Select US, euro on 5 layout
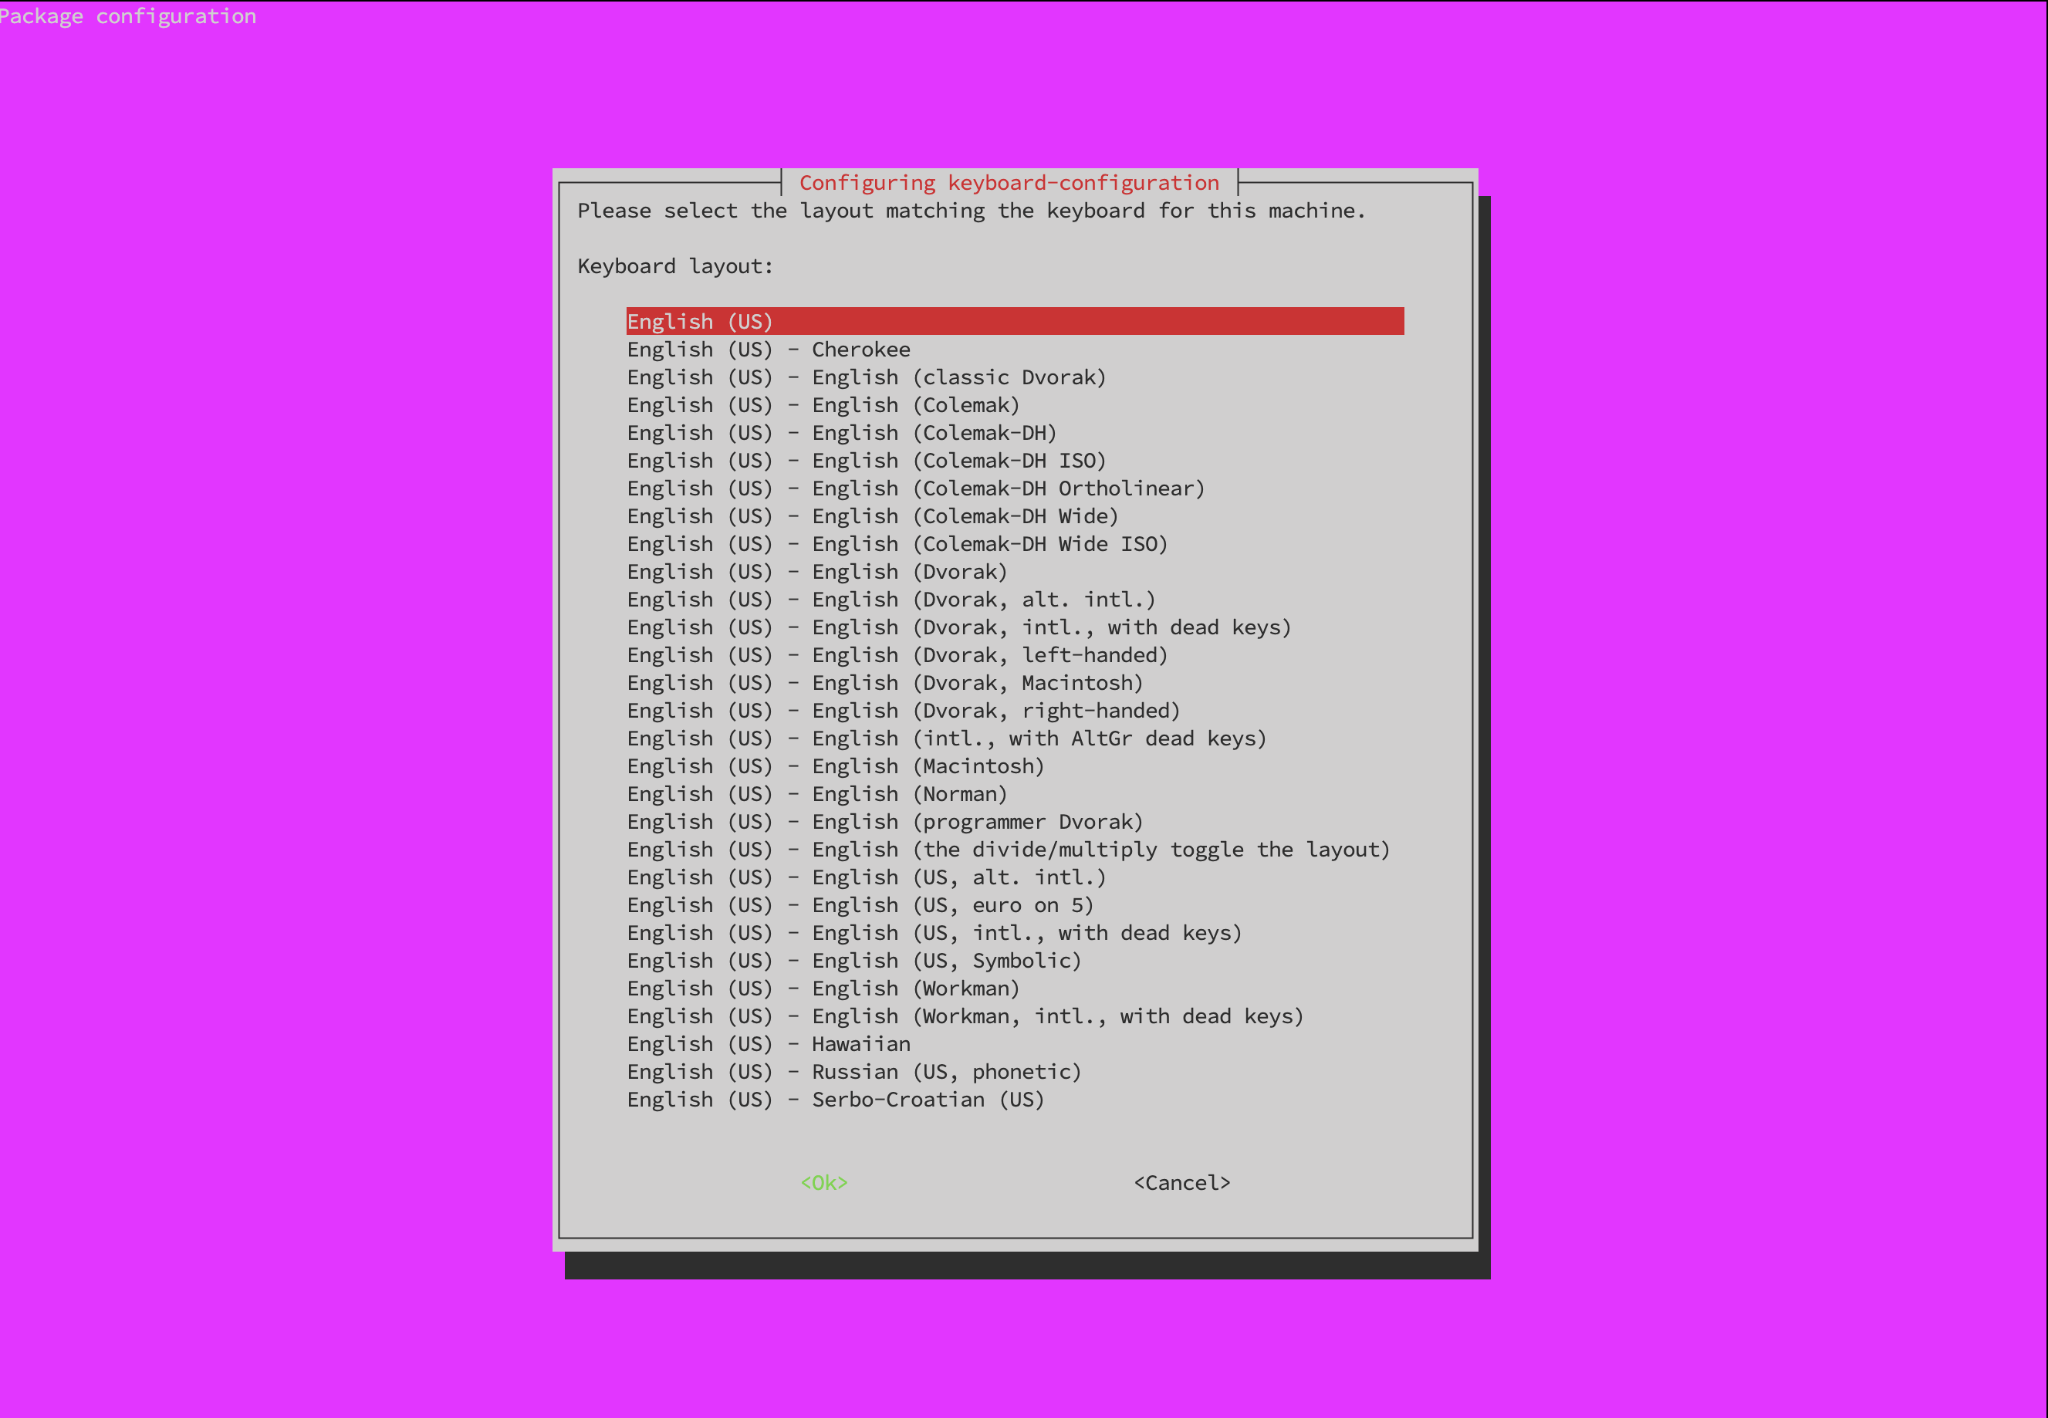The height and width of the screenshot is (1418, 2048). (860, 905)
